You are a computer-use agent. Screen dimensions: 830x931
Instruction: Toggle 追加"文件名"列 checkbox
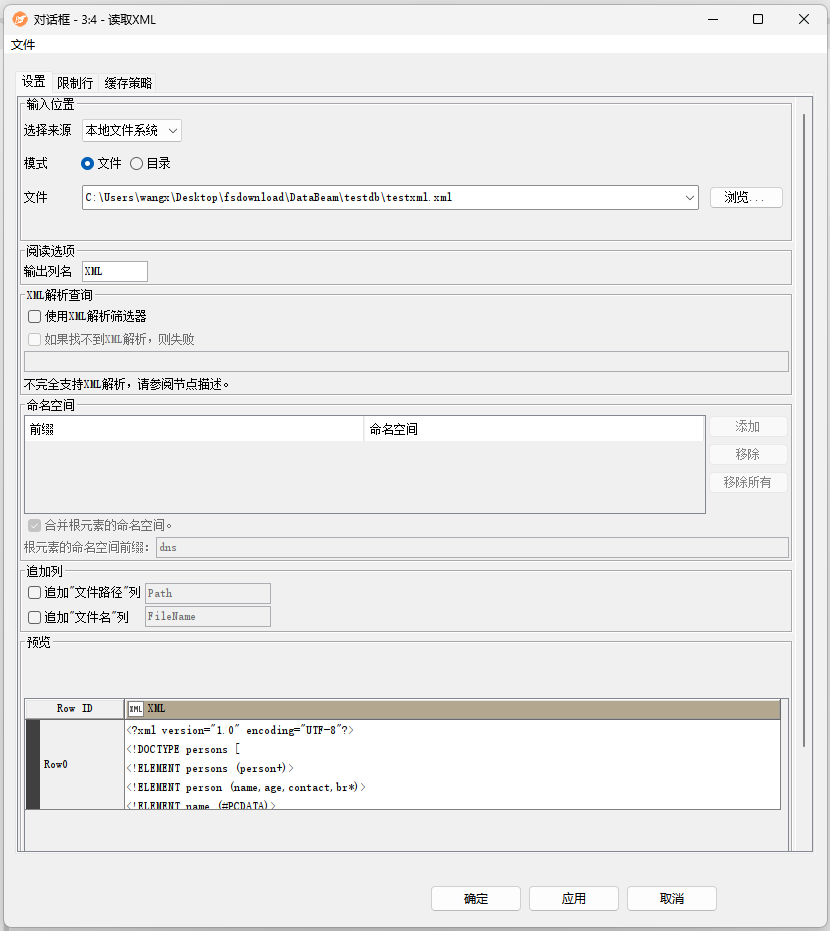coord(35,617)
